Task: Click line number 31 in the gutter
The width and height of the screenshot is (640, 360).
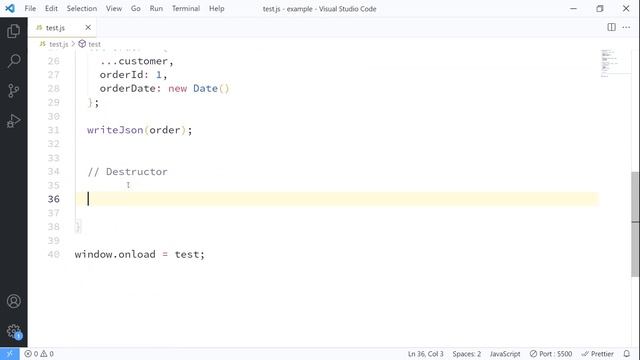Action: coord(53,130)
